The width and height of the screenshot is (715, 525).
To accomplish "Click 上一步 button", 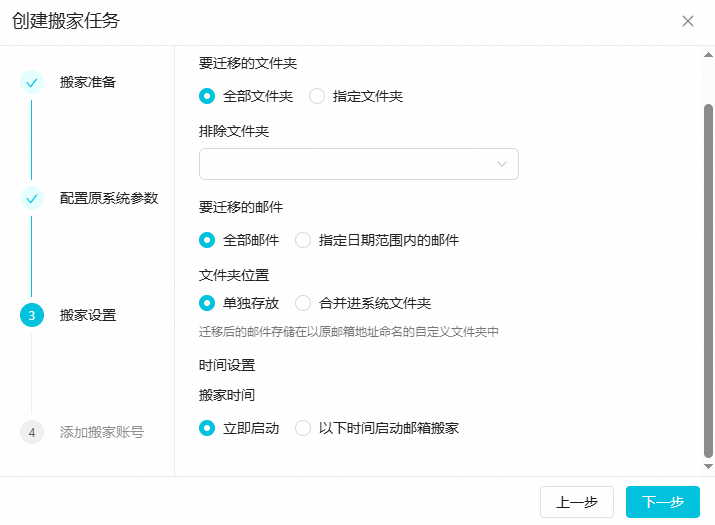I will (577, 502).
